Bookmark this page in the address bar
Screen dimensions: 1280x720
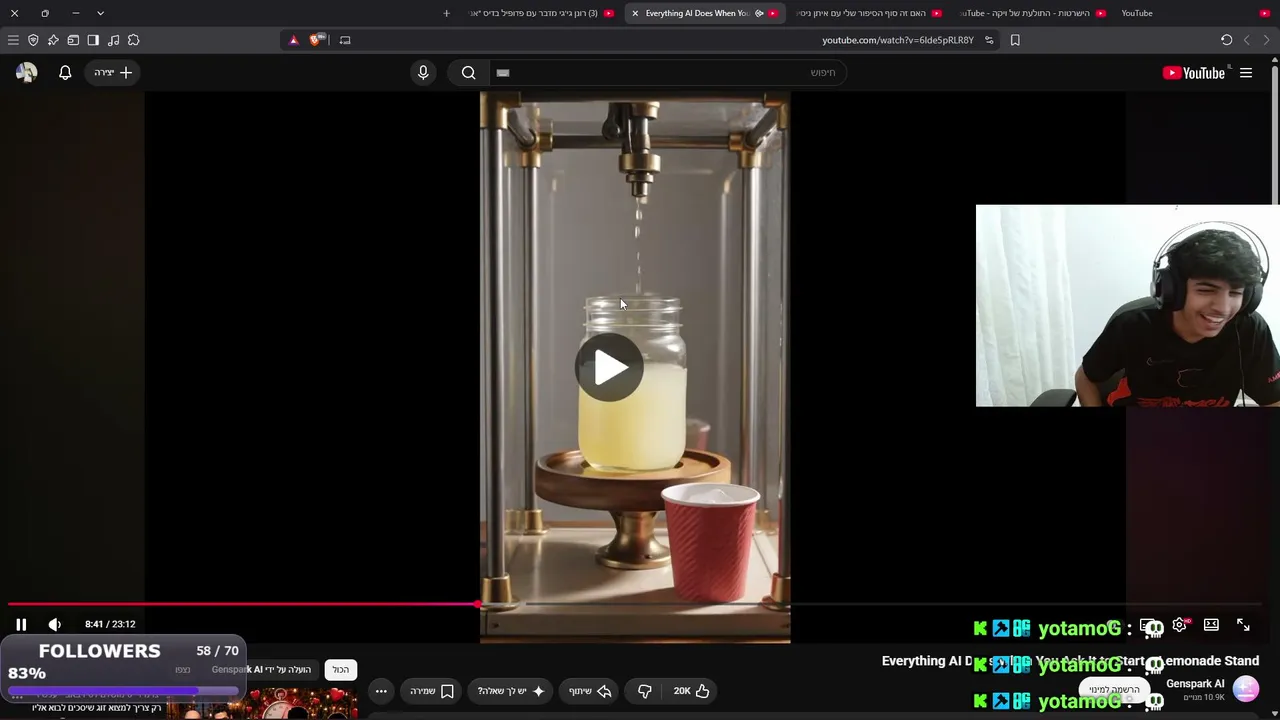(1015, 40)
